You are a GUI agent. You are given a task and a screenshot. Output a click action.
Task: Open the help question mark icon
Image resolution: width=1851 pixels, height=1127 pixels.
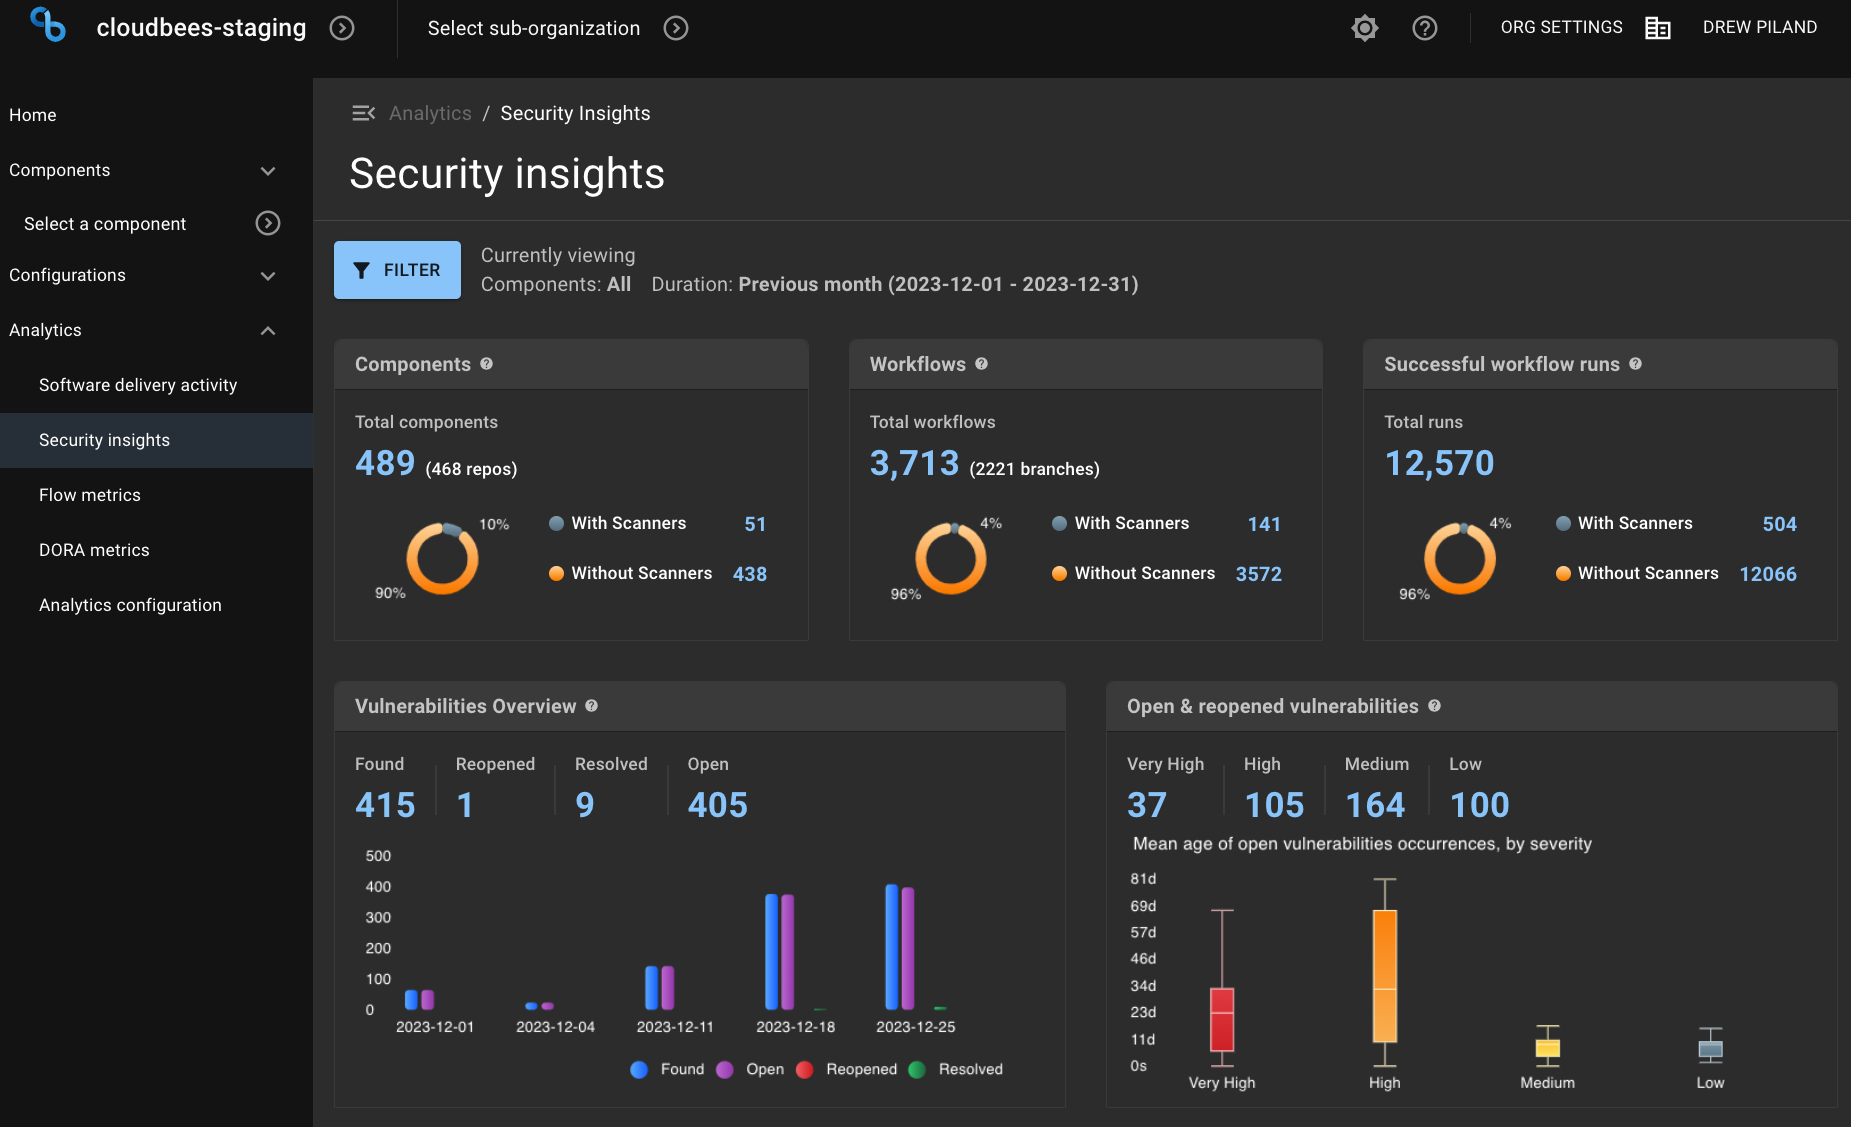tap(1425, 28)
